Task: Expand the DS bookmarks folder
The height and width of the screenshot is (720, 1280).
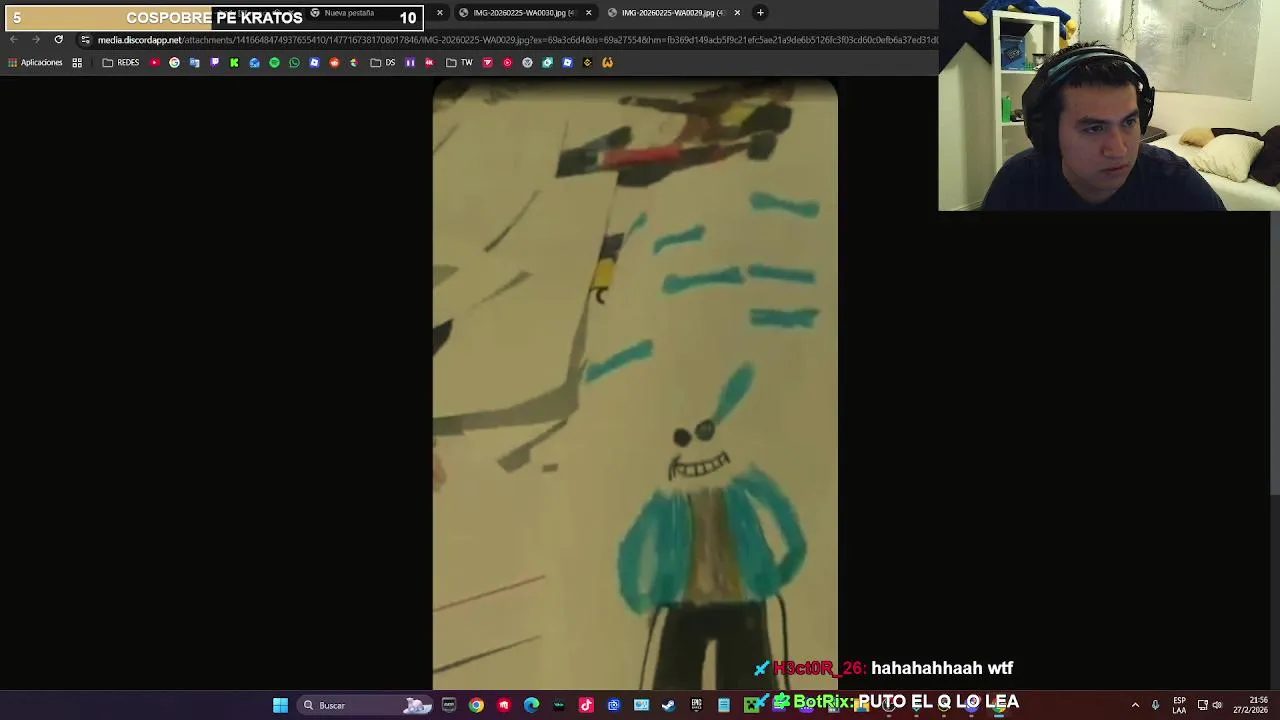Action: [383, 62]
